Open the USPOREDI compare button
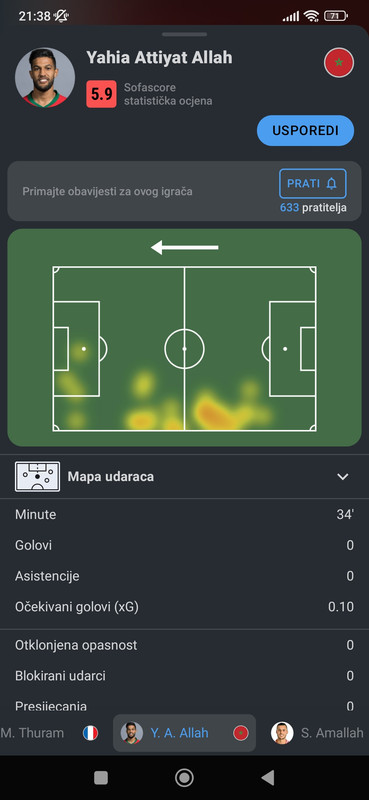369x800 pixels. pyautogui.click(x=305, y=130)
